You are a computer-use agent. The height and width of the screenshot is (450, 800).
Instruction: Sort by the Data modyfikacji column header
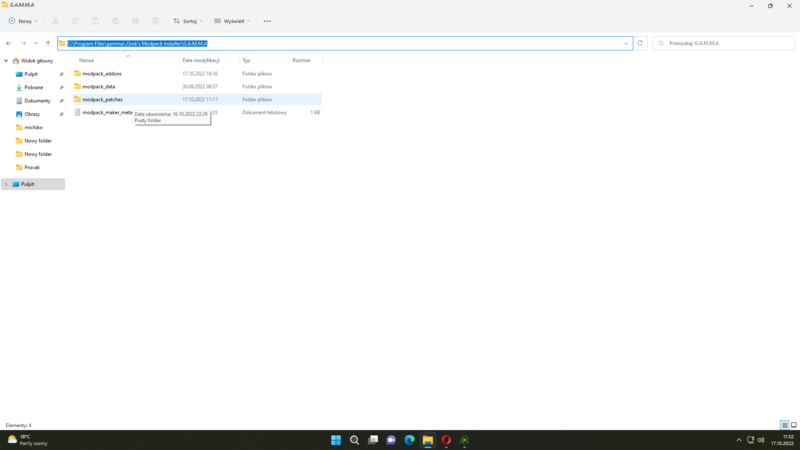(x=201, y=60)
